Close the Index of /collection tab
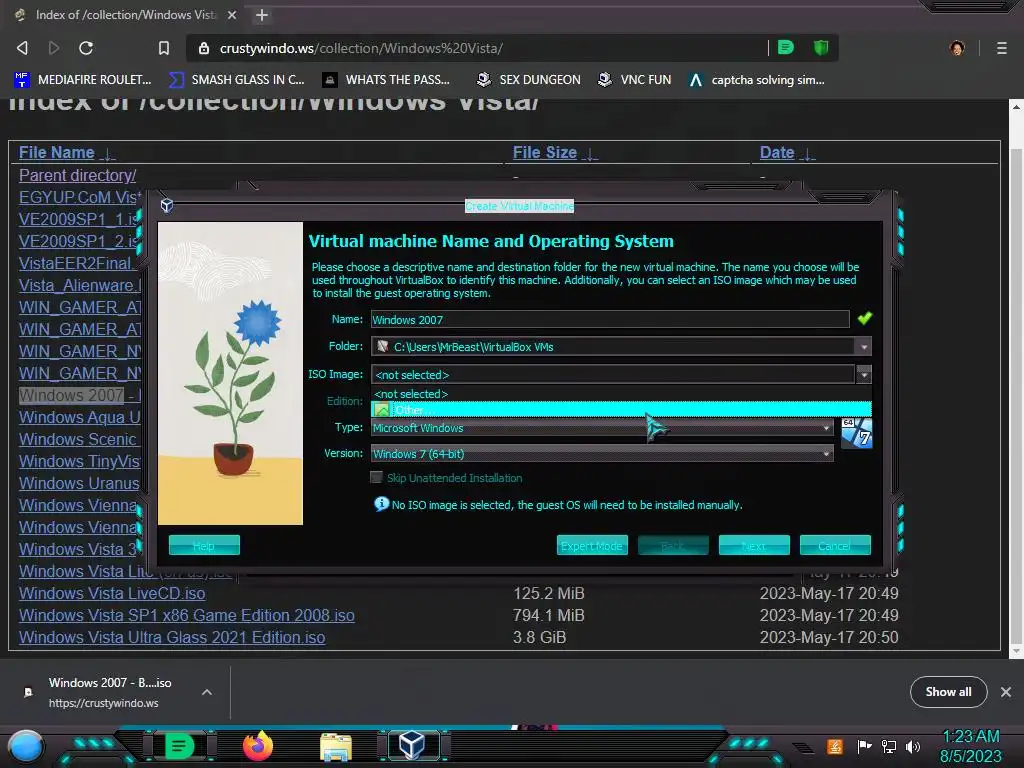Screen dimensions: 1024x768 (232, 15)
